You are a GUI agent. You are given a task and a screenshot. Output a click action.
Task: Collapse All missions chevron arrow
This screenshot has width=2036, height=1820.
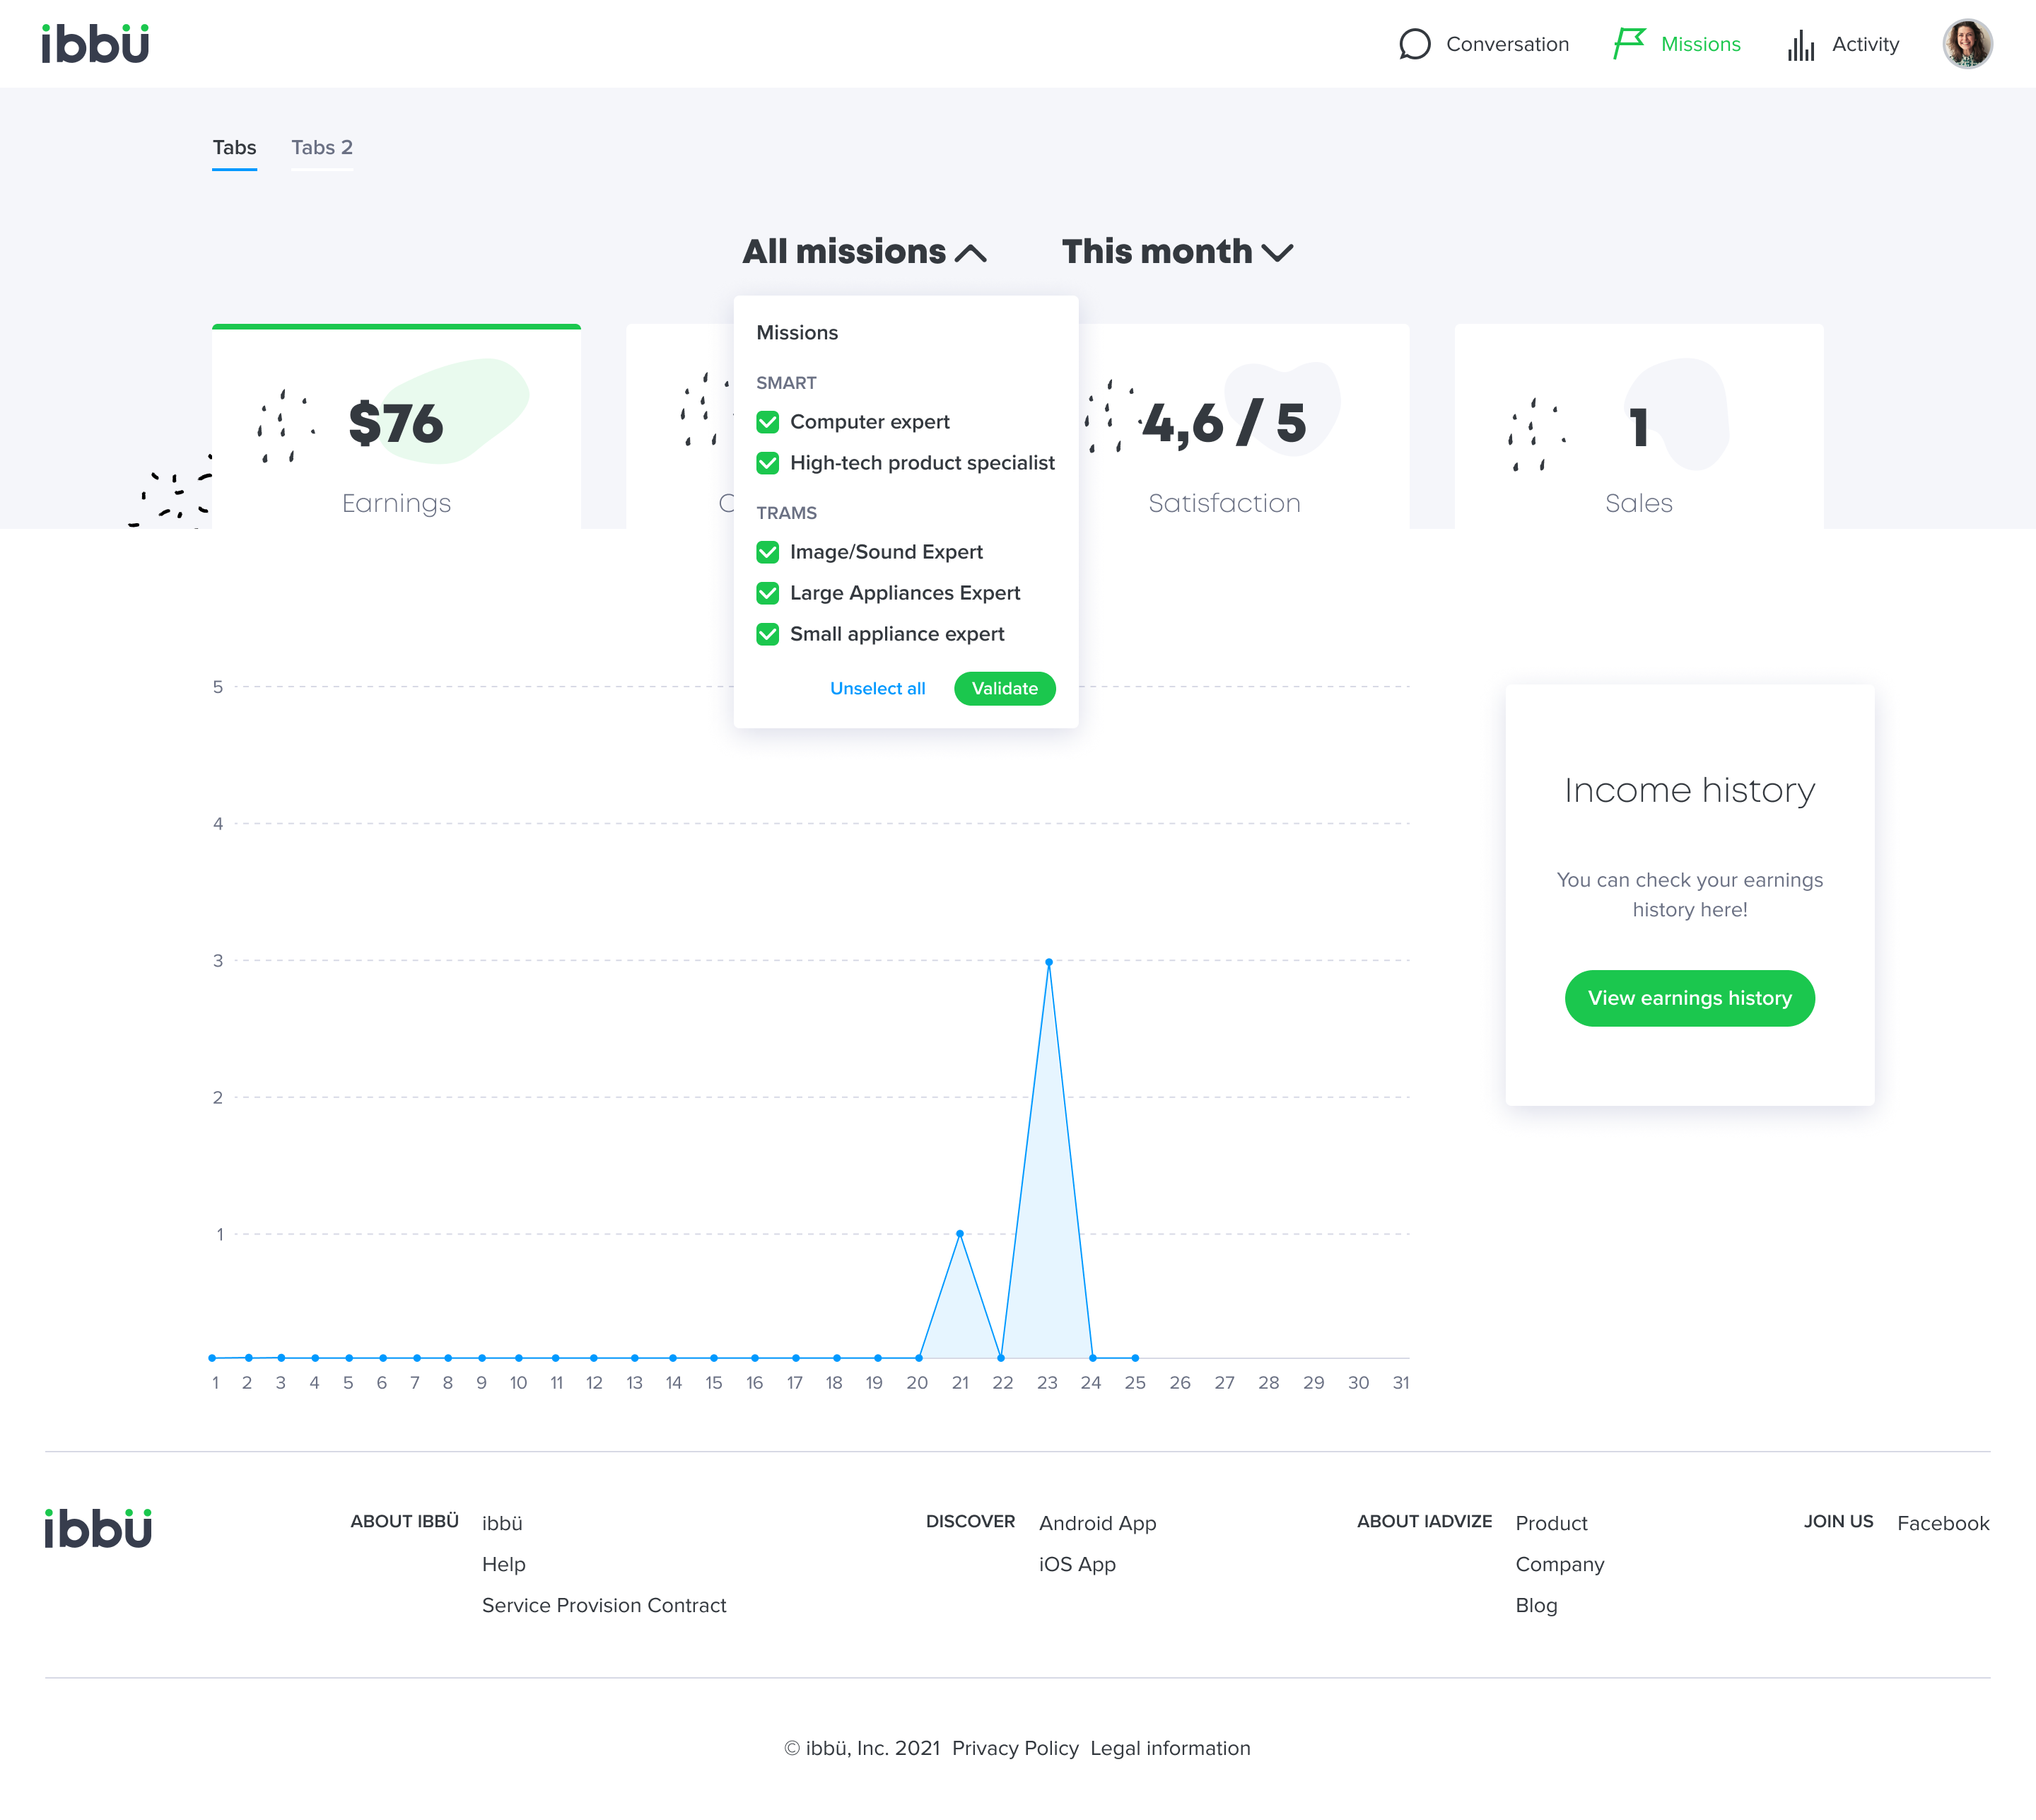[970, 253]
